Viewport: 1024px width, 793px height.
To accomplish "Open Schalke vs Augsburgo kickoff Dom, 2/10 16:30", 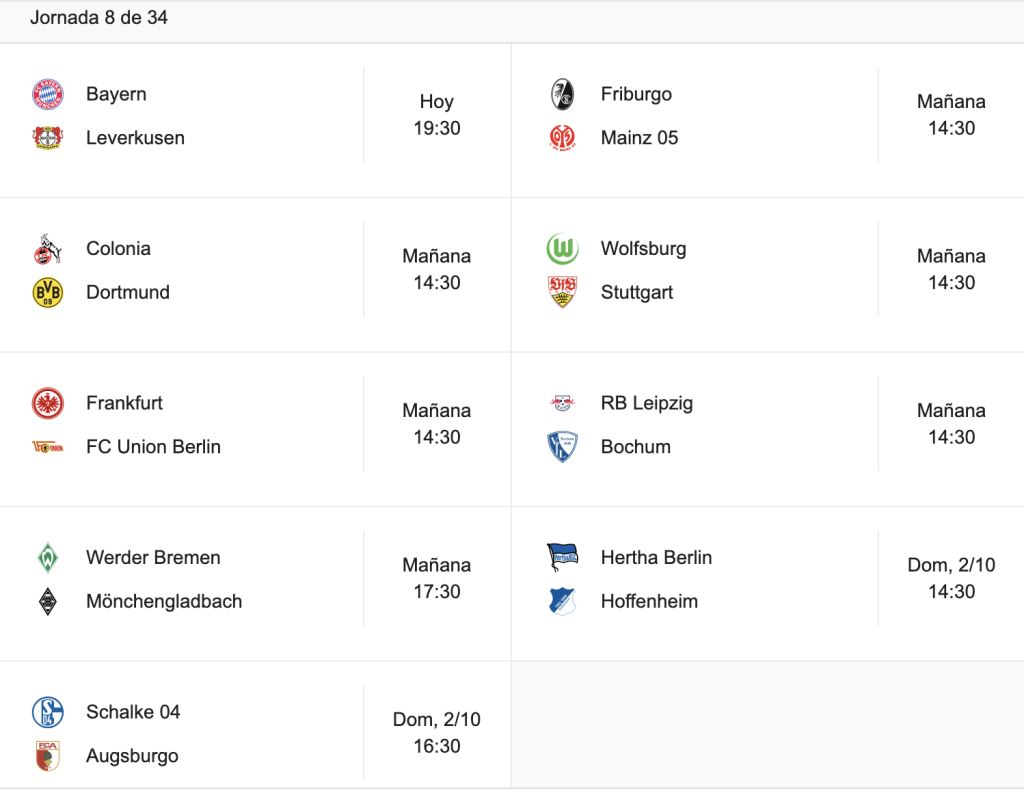I will (x=436, y=733).
